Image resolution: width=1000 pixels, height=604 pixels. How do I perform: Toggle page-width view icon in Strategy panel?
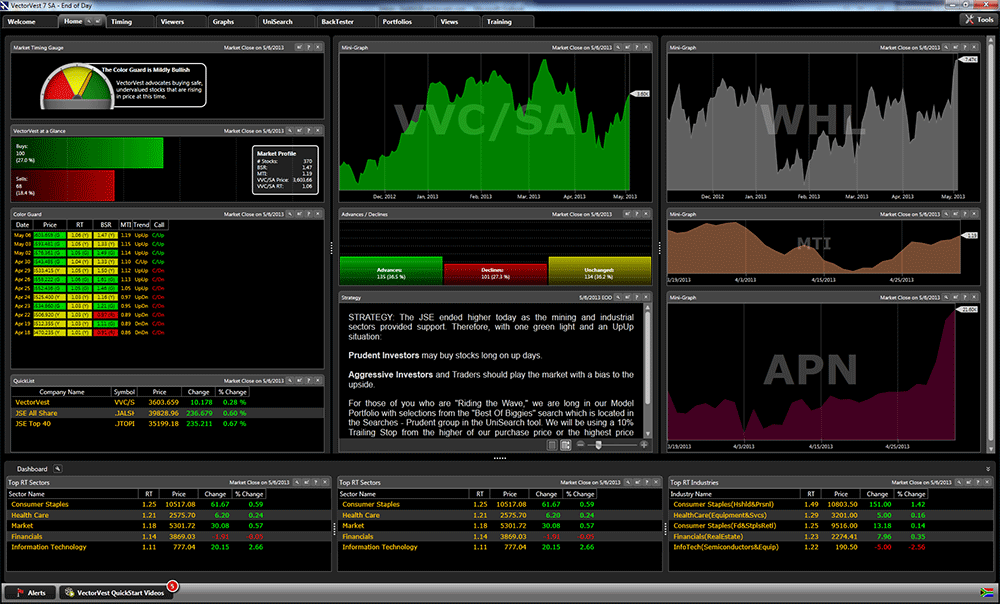[x=565, y=444]
